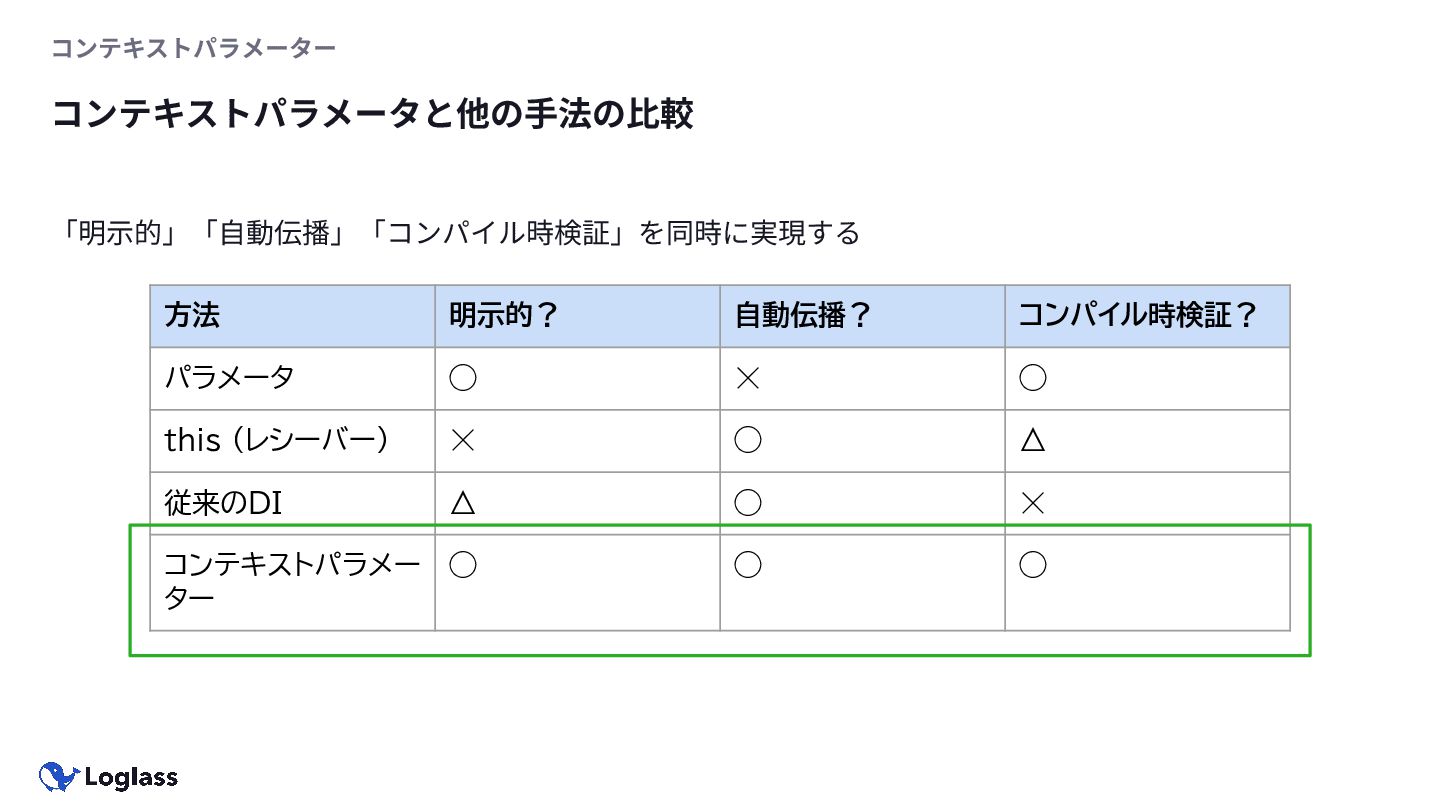Select the cross in パラメータ row under 自動伝播
Screen dimensions: 1440x810
click(747, 378)
